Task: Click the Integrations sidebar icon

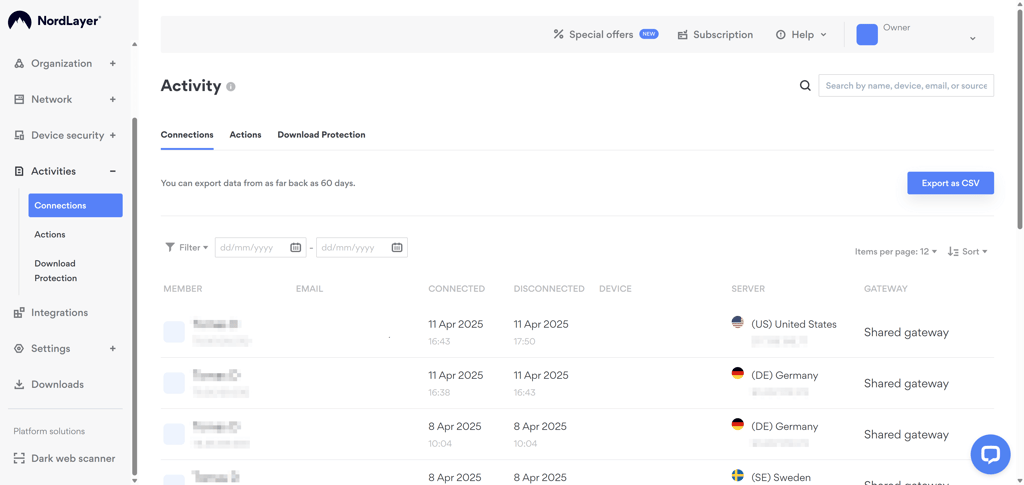Action: click(x=19, y=313)
